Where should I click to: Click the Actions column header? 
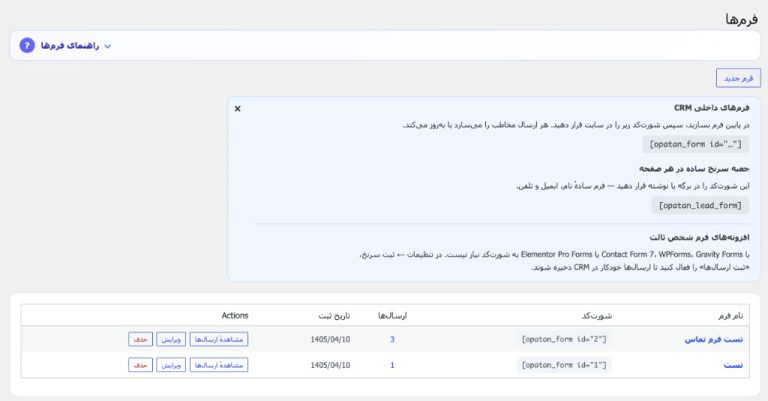pos(235,316)
